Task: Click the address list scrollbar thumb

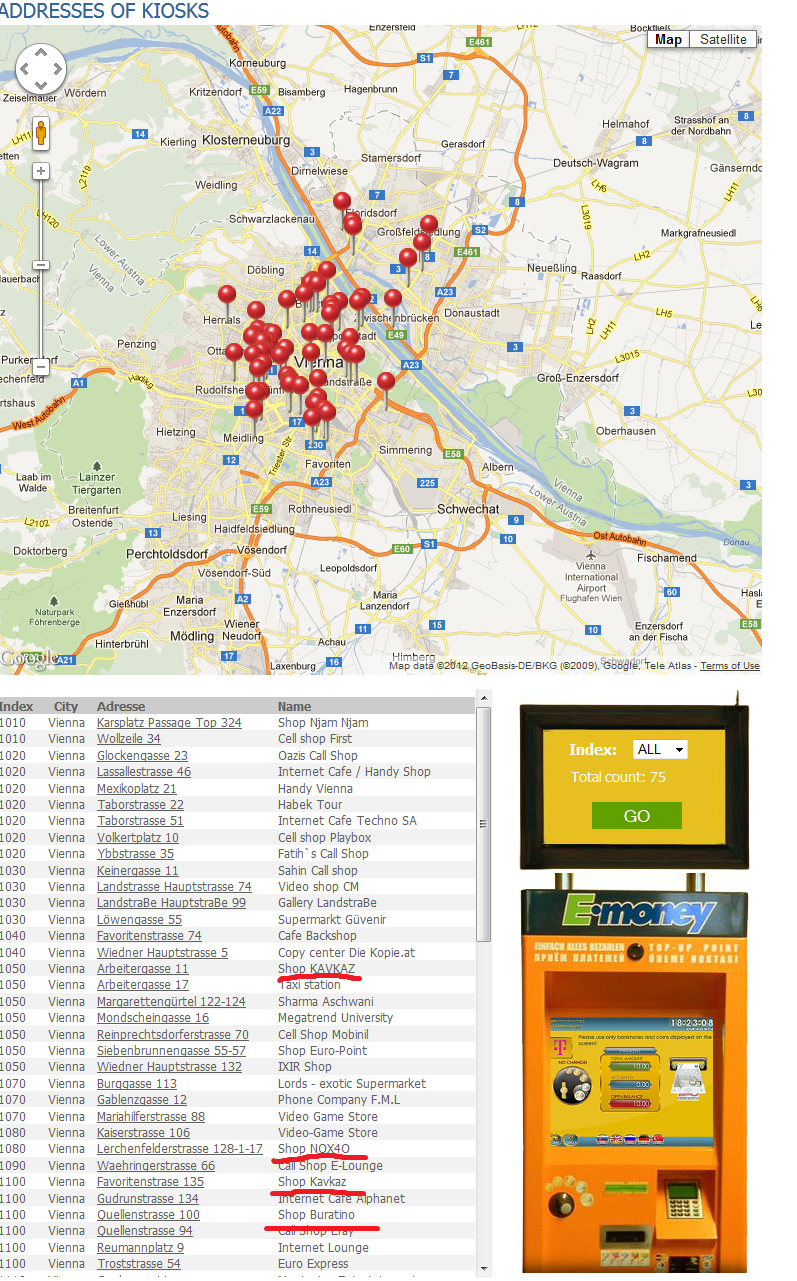Action: 484,824
